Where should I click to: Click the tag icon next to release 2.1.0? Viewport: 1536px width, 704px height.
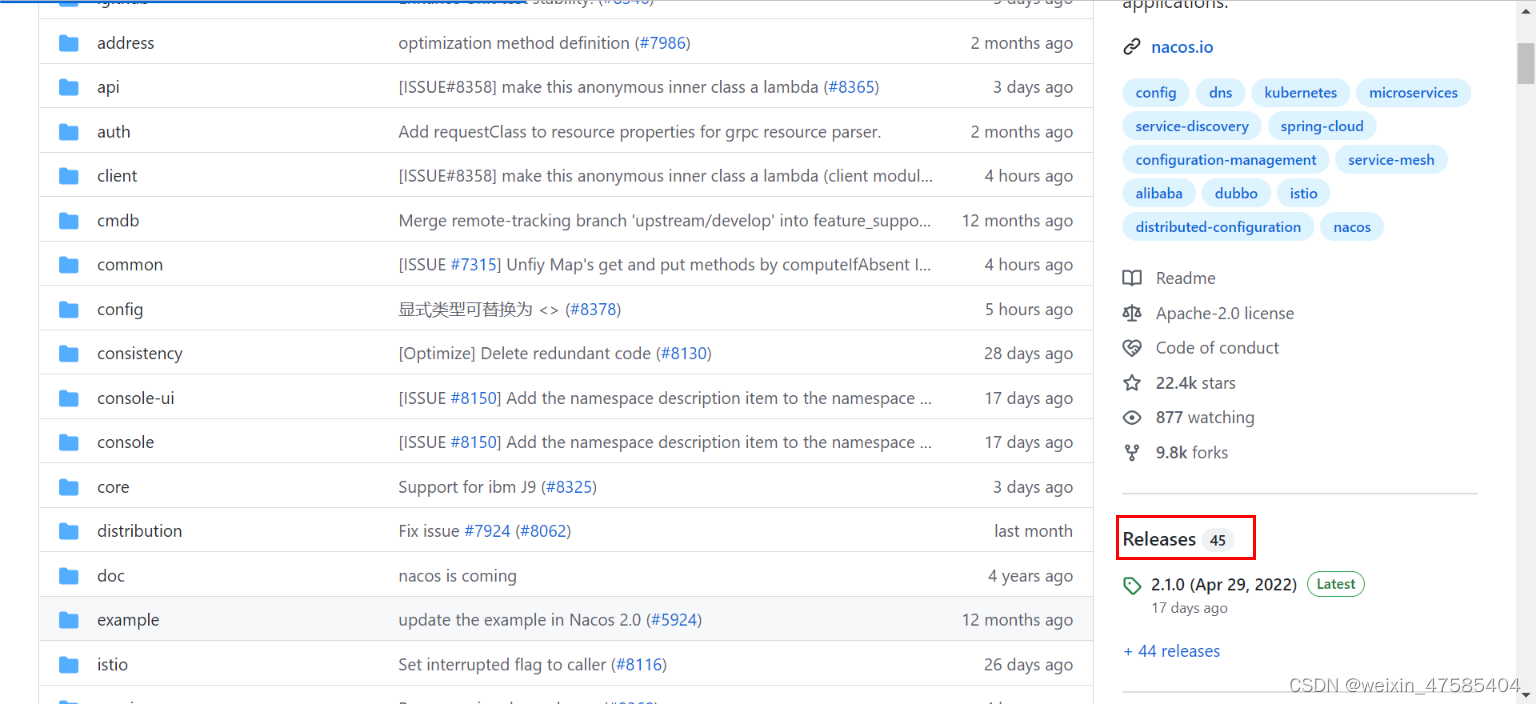pyautogui.click(x=1132, y=584)
